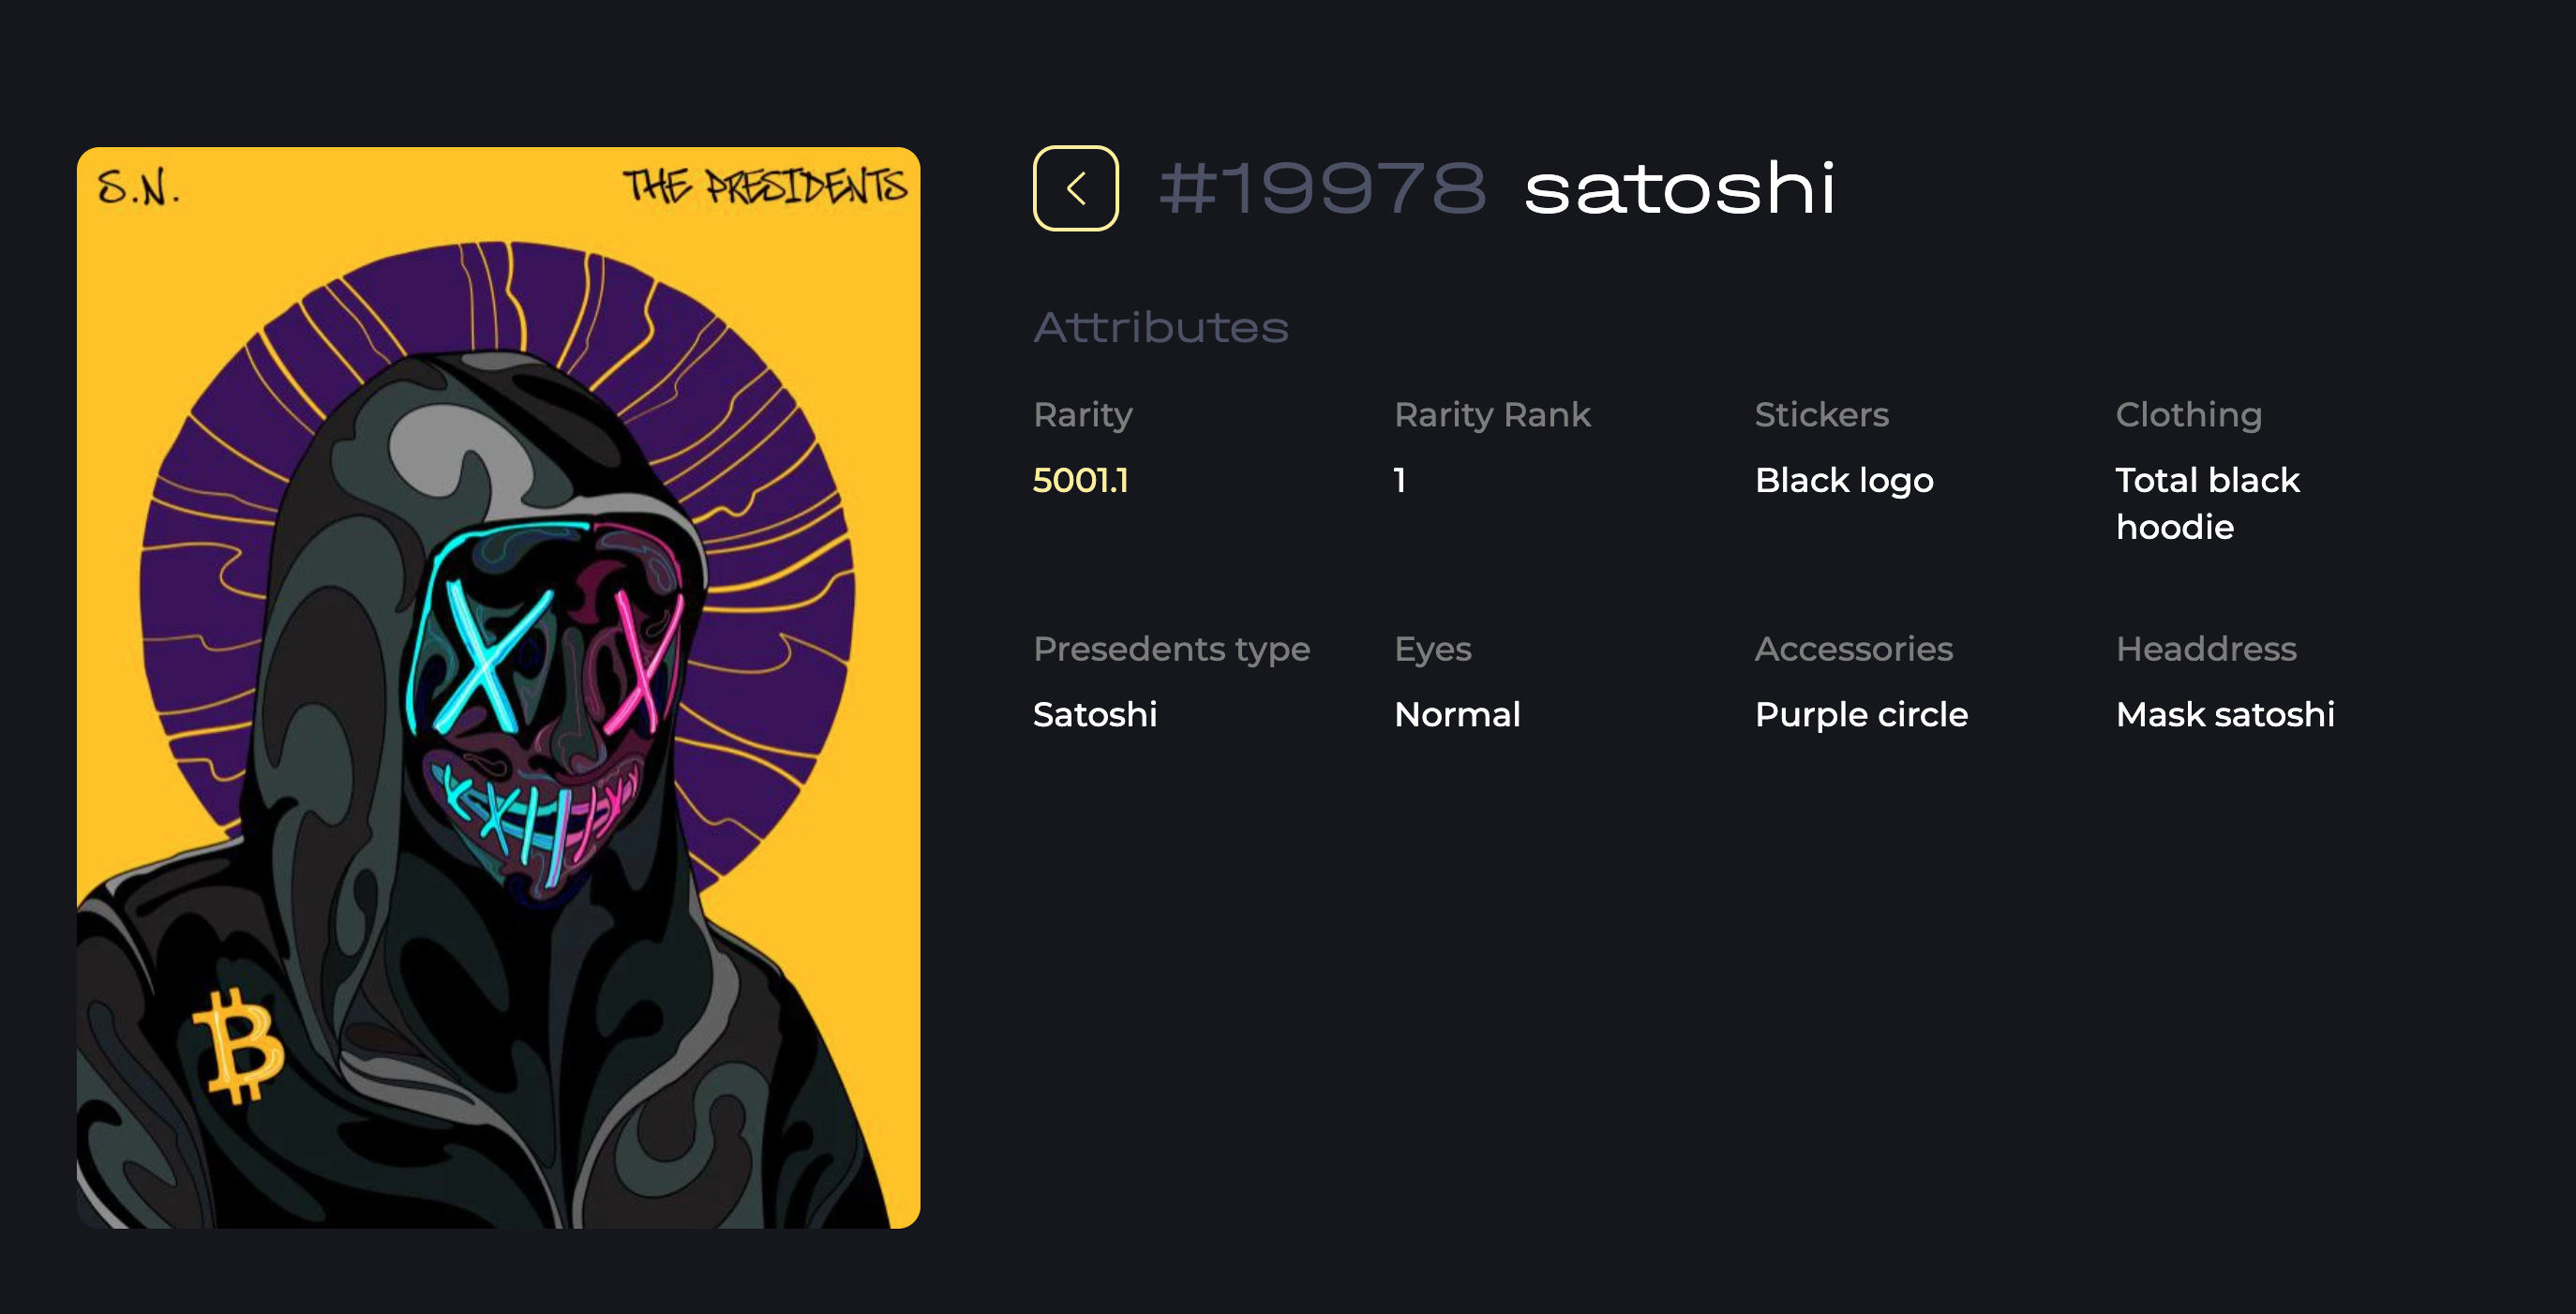Select the Purple circle accessory value

click(1860, 714)
